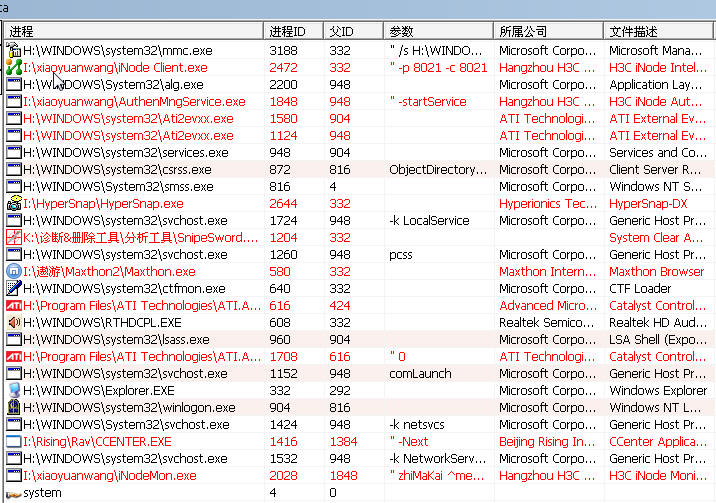
Task: Click parent ID 292
Action: point(340,391)
